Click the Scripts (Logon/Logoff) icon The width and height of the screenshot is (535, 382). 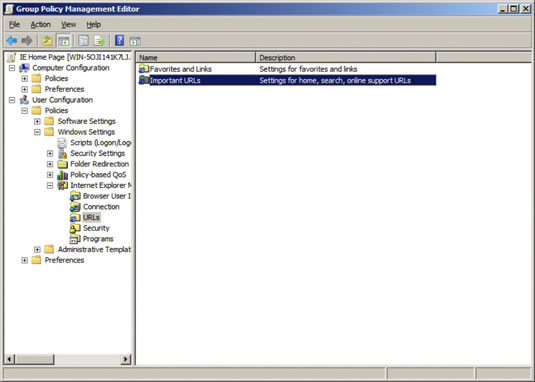pyautogui.click(x=62, y=143)
